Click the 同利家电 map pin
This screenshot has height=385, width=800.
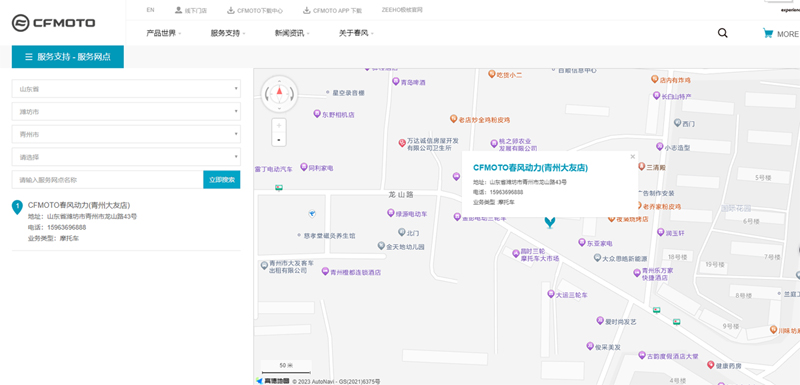tap(304, 167)
